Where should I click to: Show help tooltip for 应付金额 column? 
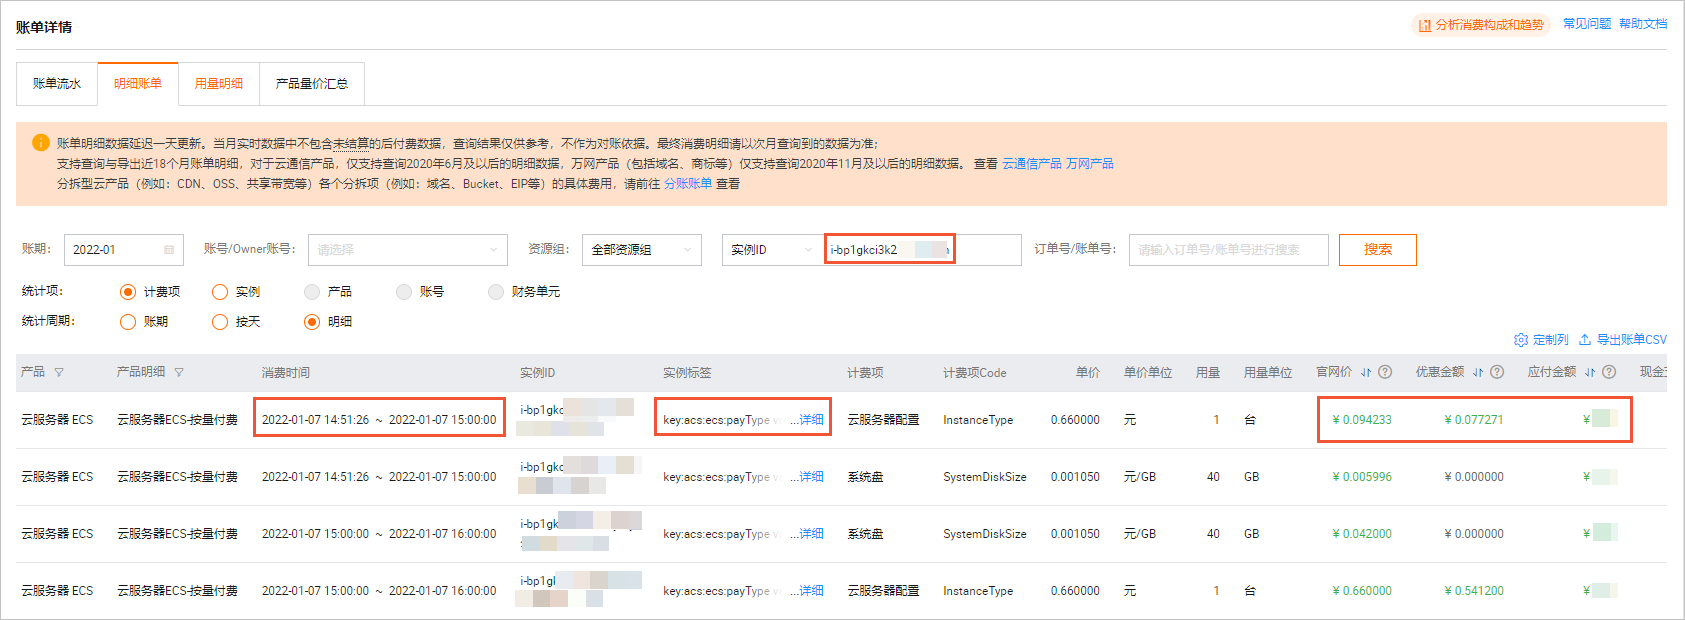click(1609, 372)
